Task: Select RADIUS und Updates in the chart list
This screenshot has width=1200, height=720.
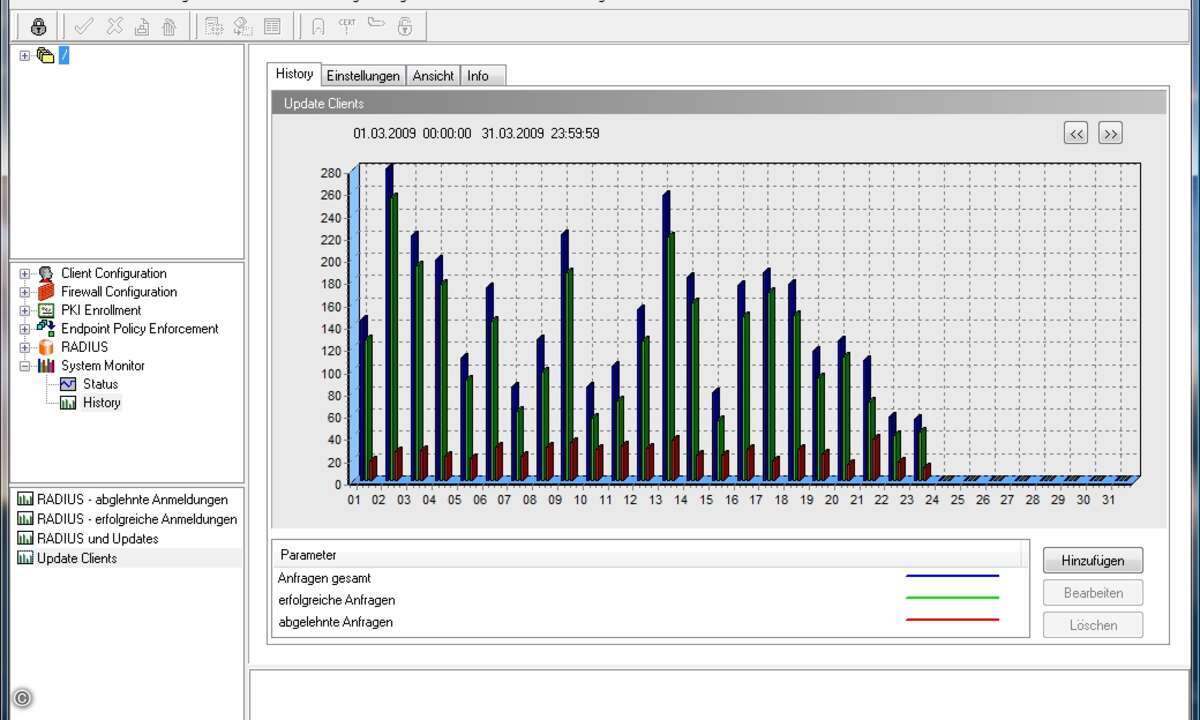Action: point(97,539)
